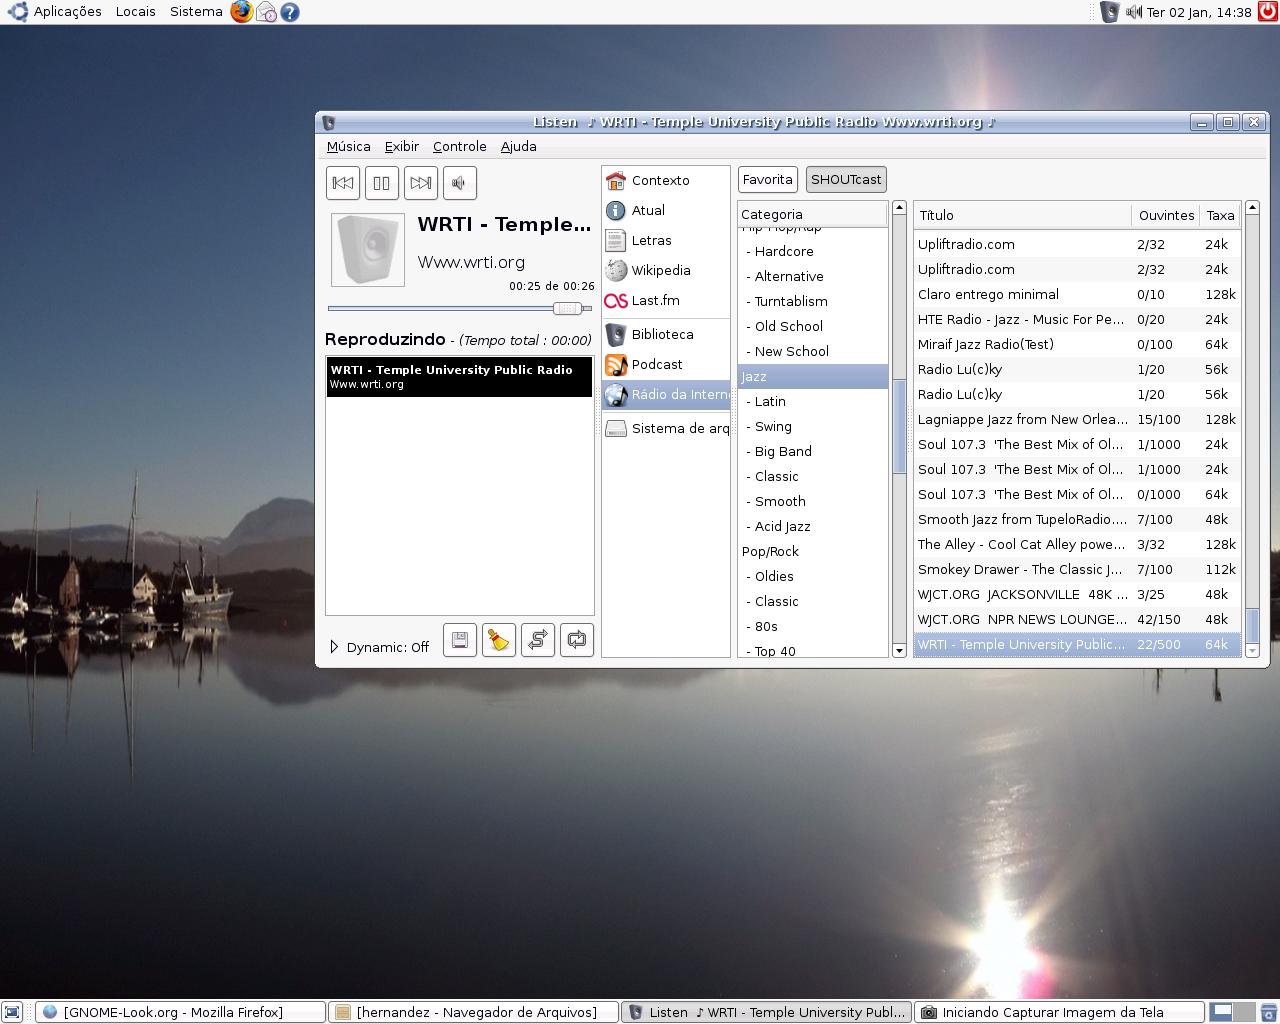Image resolution: width=1280 pixels, height=1024 pixels.
Task: Open the Ajuda menu
Action: (x=519, y=146)
